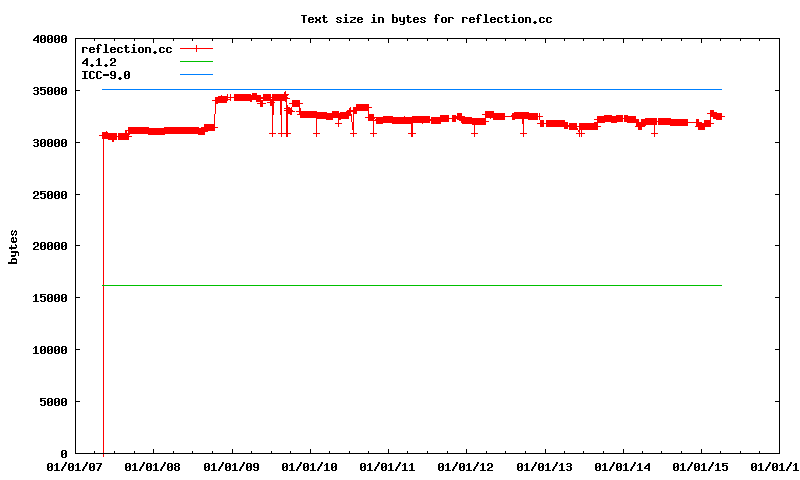Click the red line sample beside reflection.cc legend
Viewport: 800px width, 480px height.
tap(197, 49)
